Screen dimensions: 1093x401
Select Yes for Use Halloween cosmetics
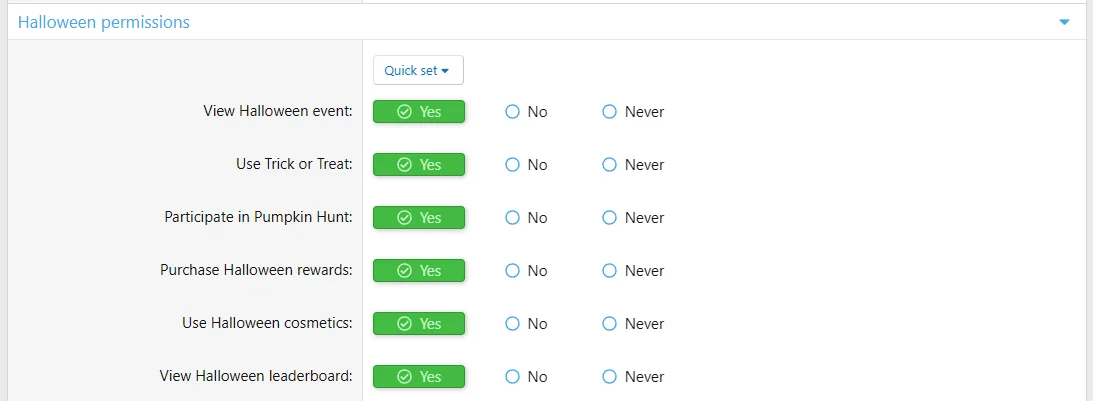point(418,324)
